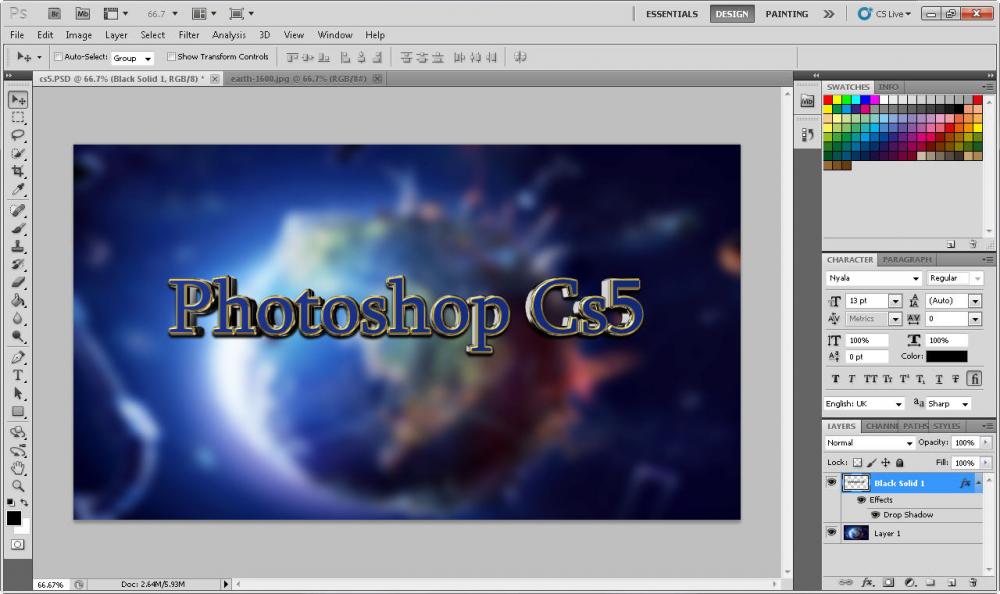Hide the Layer 1 layer
The image size is (1000, 594).
831,532
